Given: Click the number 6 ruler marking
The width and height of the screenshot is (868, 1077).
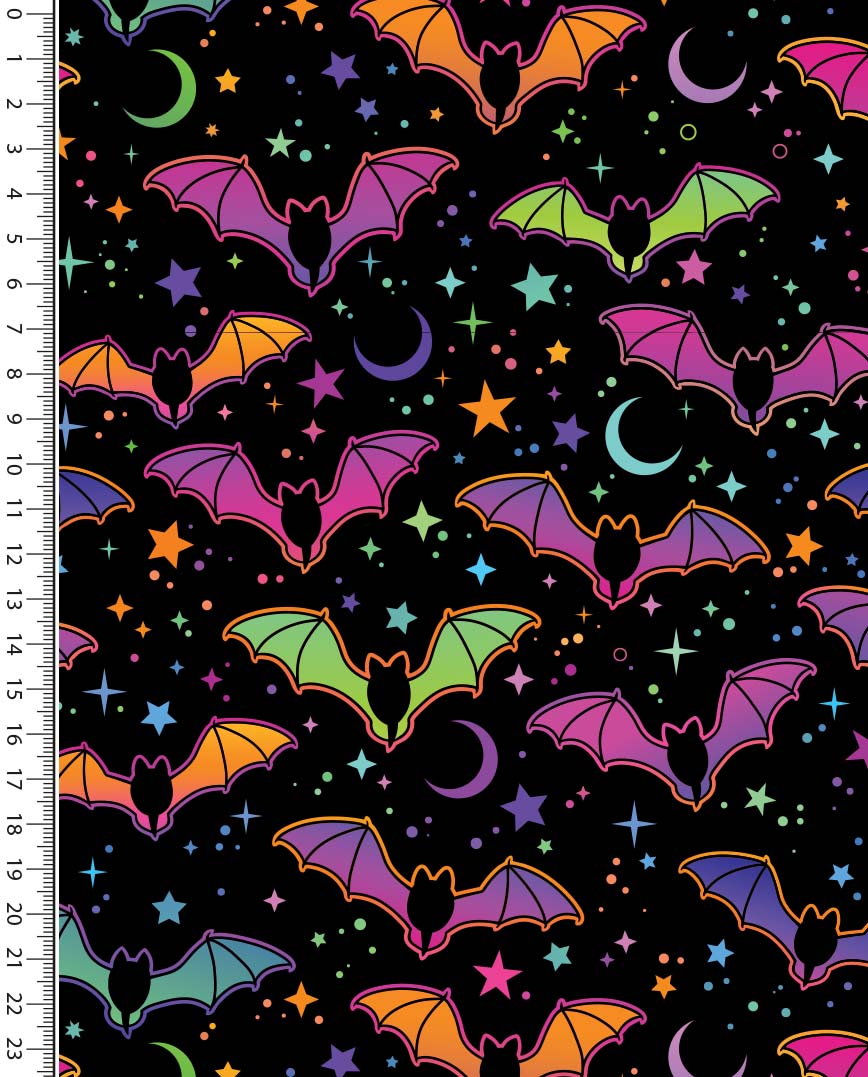Looking at the screenshot, I should point(16,284).
